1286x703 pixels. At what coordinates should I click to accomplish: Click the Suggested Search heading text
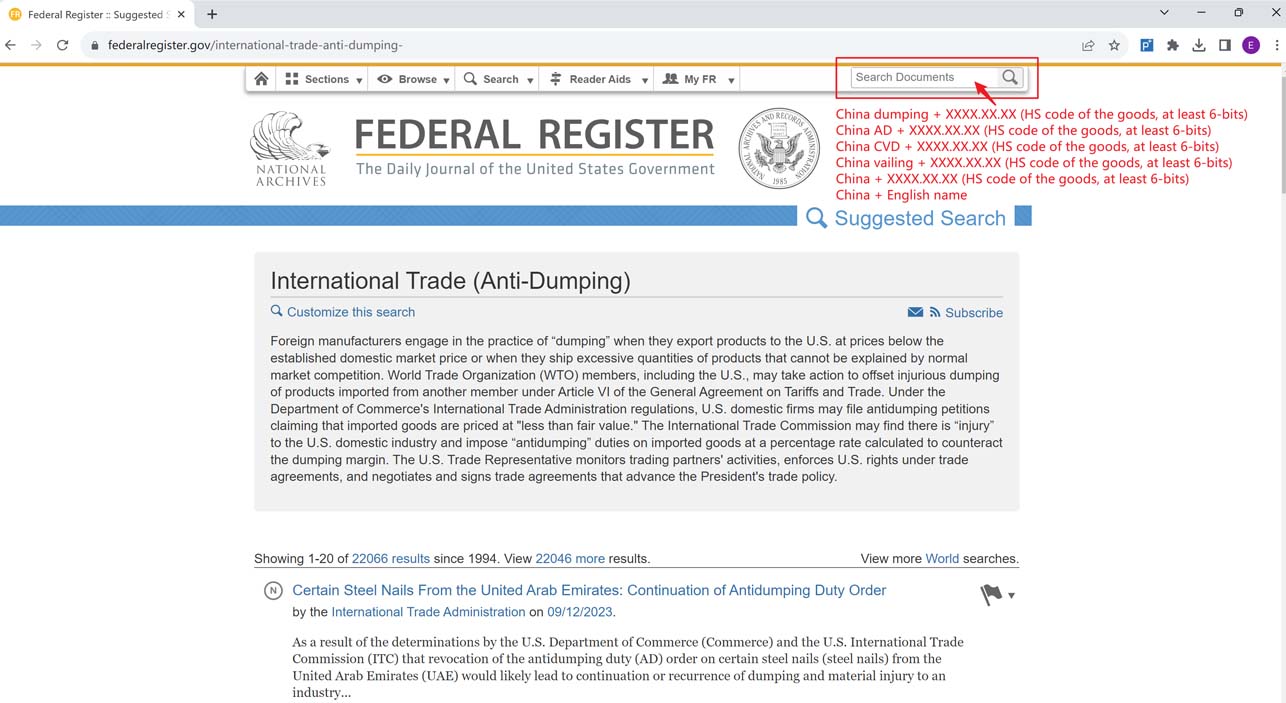coord(920,218)
